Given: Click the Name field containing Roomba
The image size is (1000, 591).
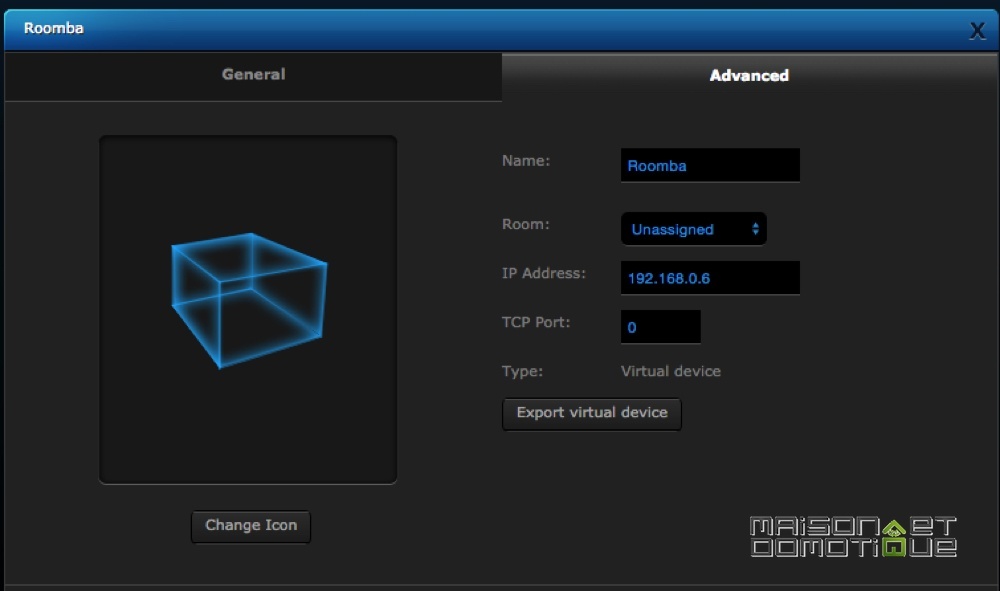Looking at the screenshot, I should 710,166.
